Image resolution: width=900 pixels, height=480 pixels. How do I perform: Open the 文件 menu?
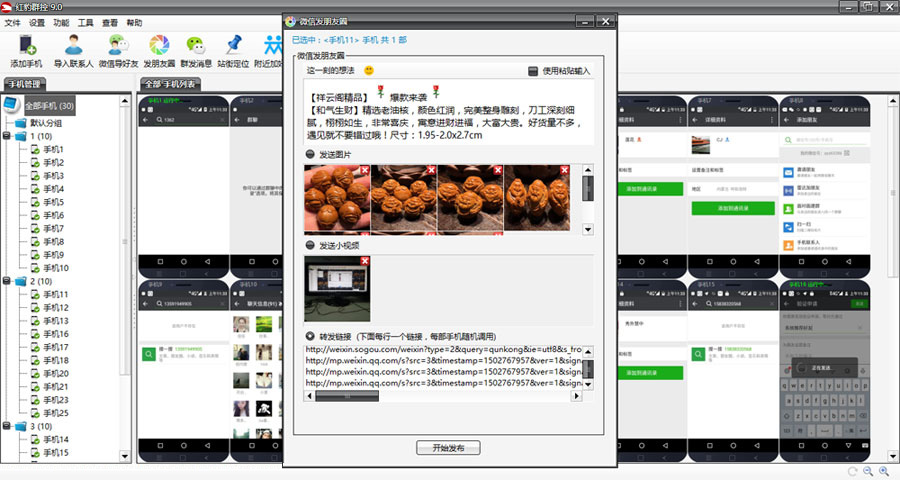pos(12,23)
